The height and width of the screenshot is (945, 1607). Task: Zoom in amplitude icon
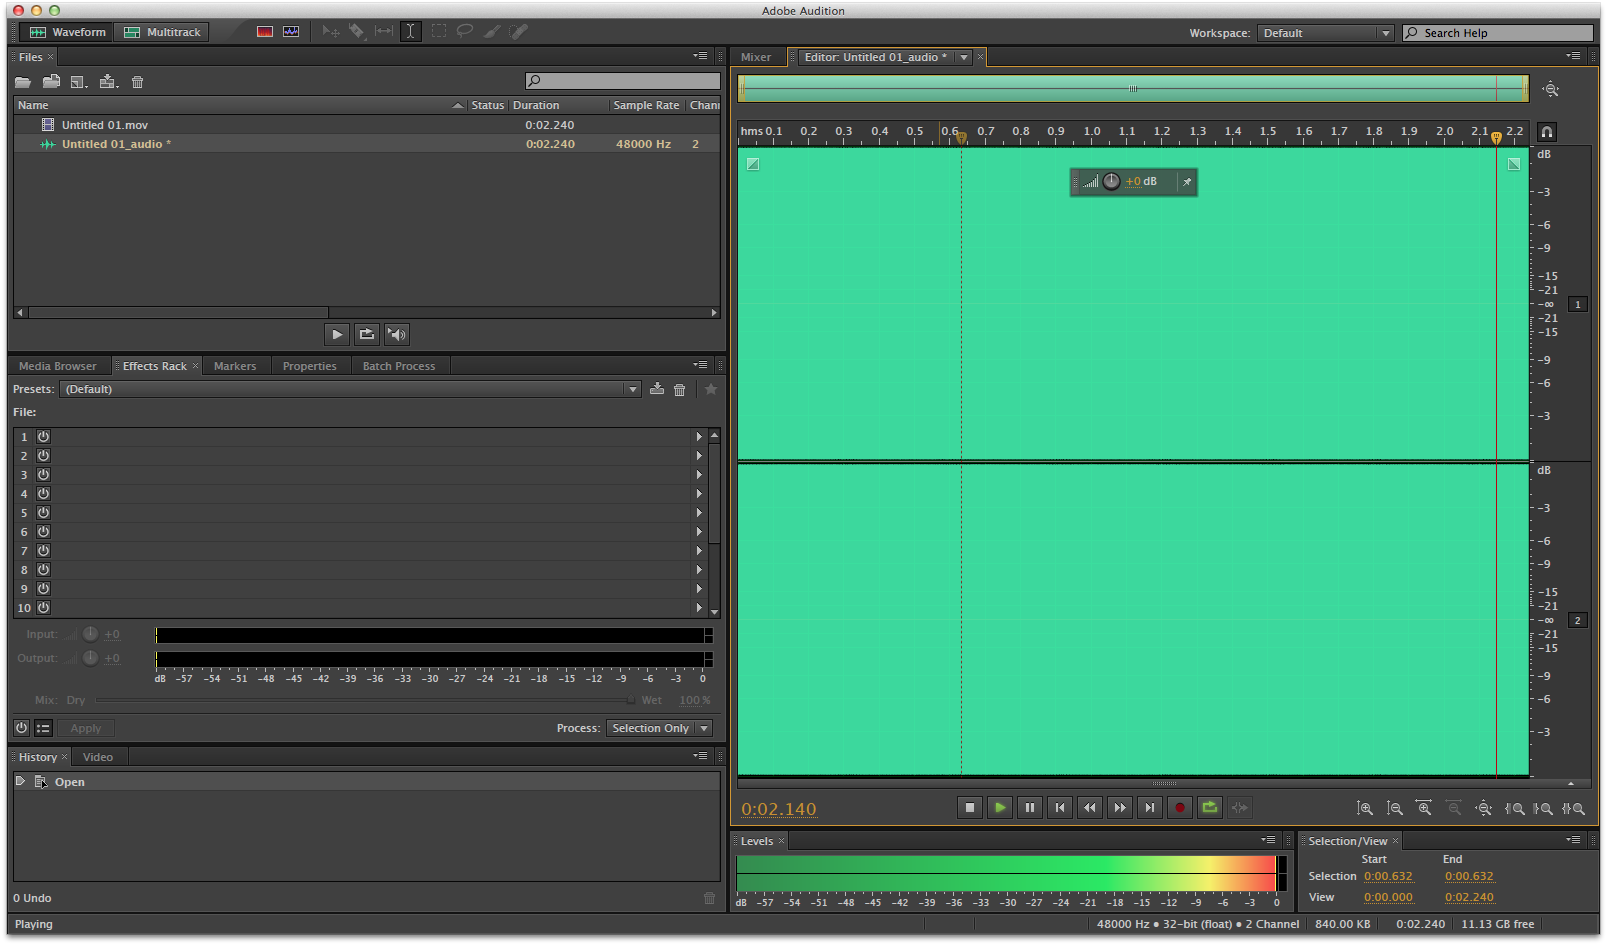(x=1364, y=808)
